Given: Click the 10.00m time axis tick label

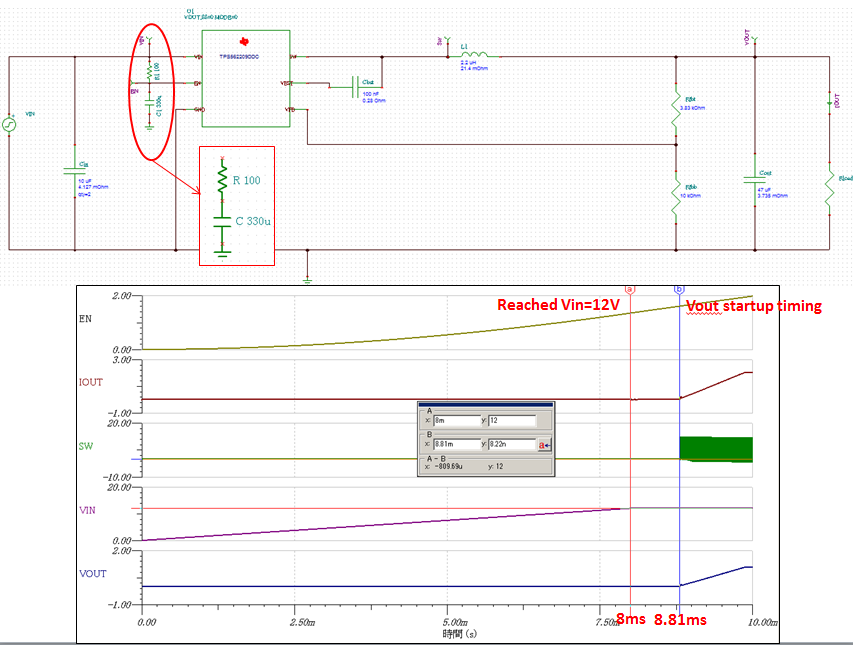Looking at the screenshot, I should (763, 622).
